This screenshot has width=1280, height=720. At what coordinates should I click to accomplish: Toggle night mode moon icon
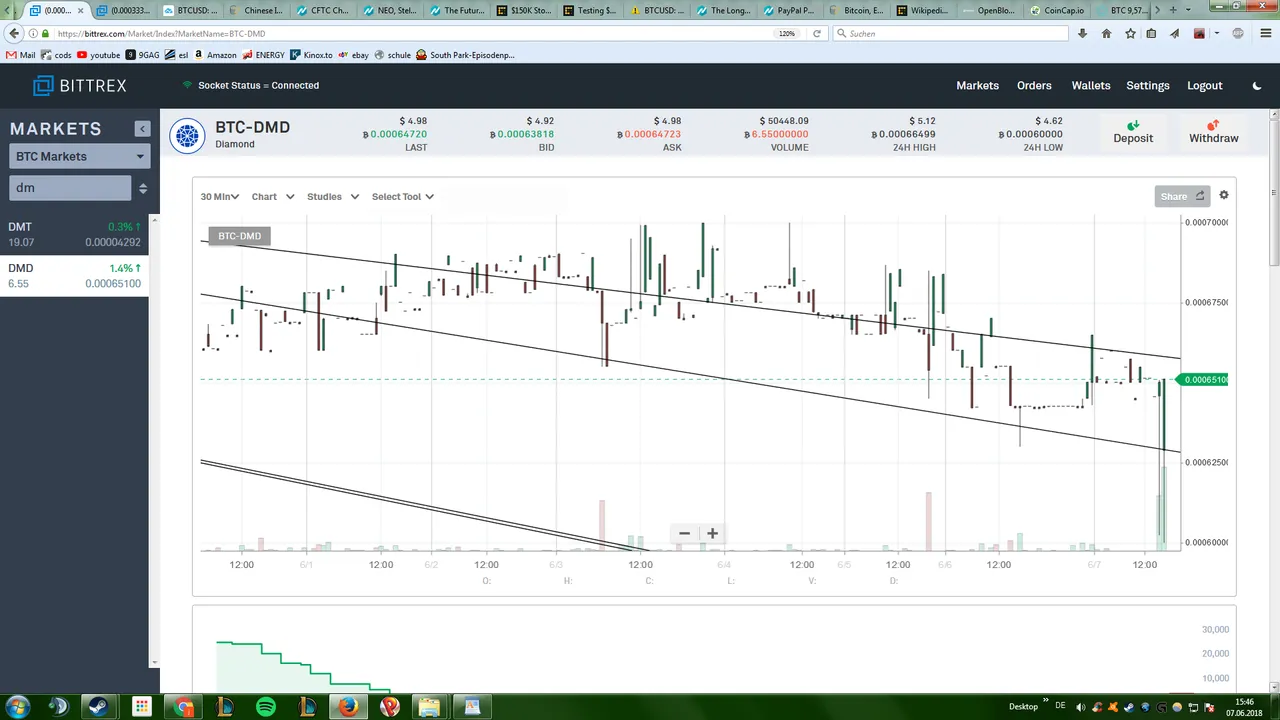click(x=1257, y=86)
